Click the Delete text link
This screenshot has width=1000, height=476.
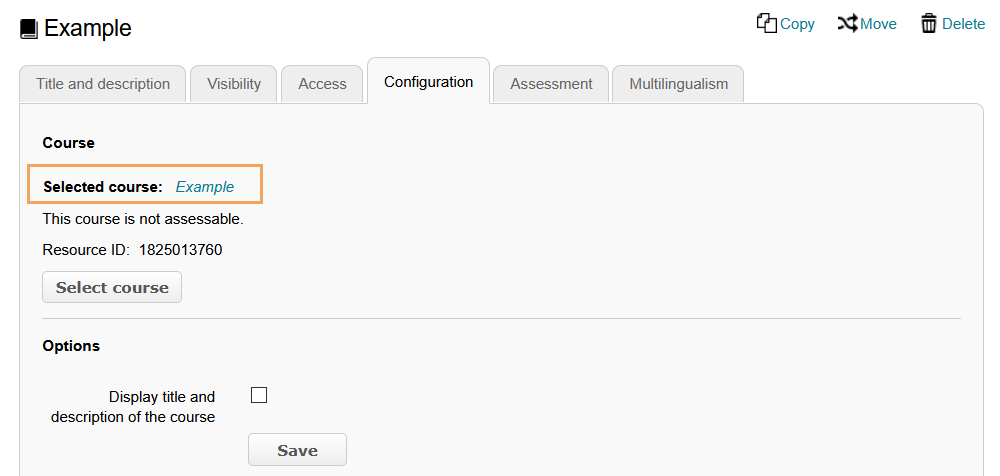tap(963, 24)
